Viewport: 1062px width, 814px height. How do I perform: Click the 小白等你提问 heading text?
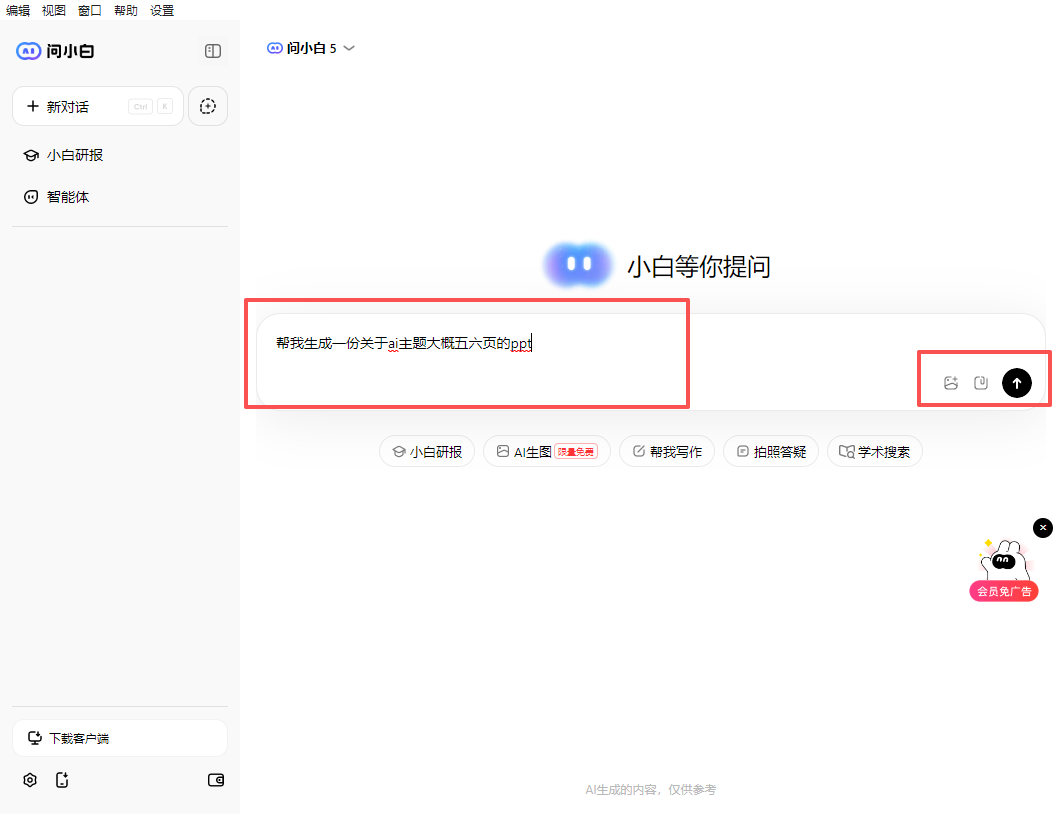click(x=699, y=267)
